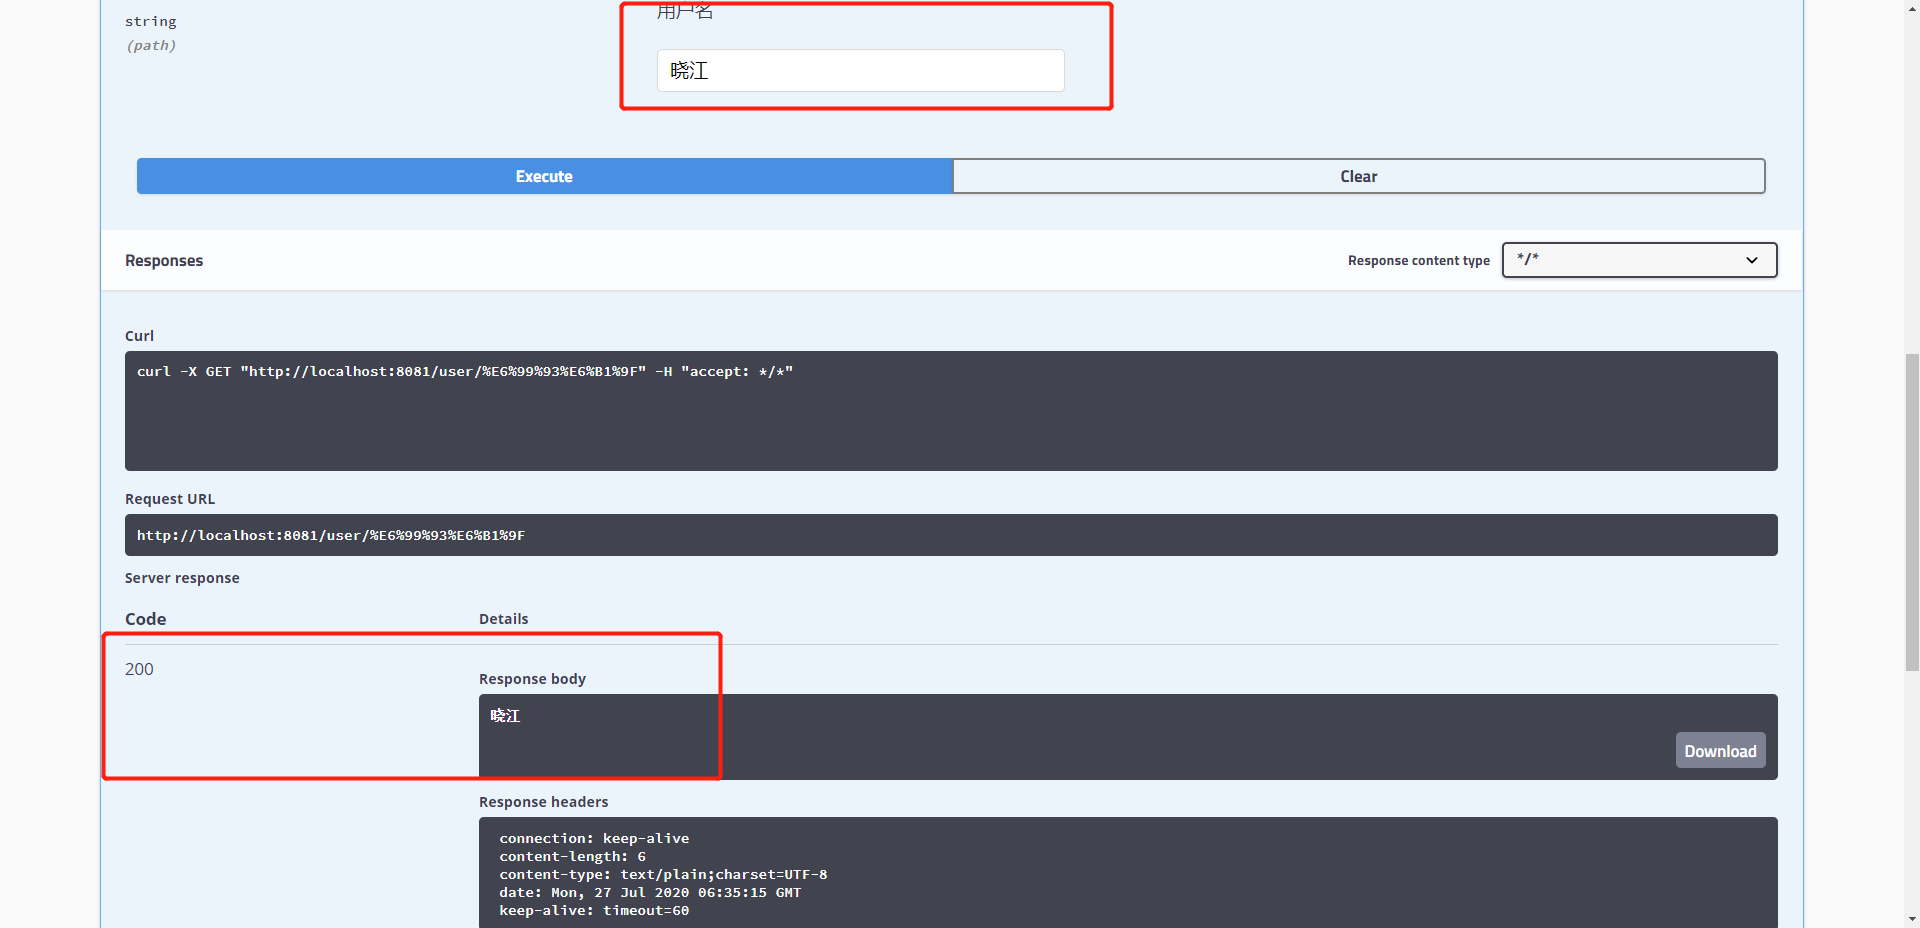Image resolution: width=1920 pixels, height=928 pixels.
Task: Click the chevron arrow in the content type select
Action: [1751, 260]
